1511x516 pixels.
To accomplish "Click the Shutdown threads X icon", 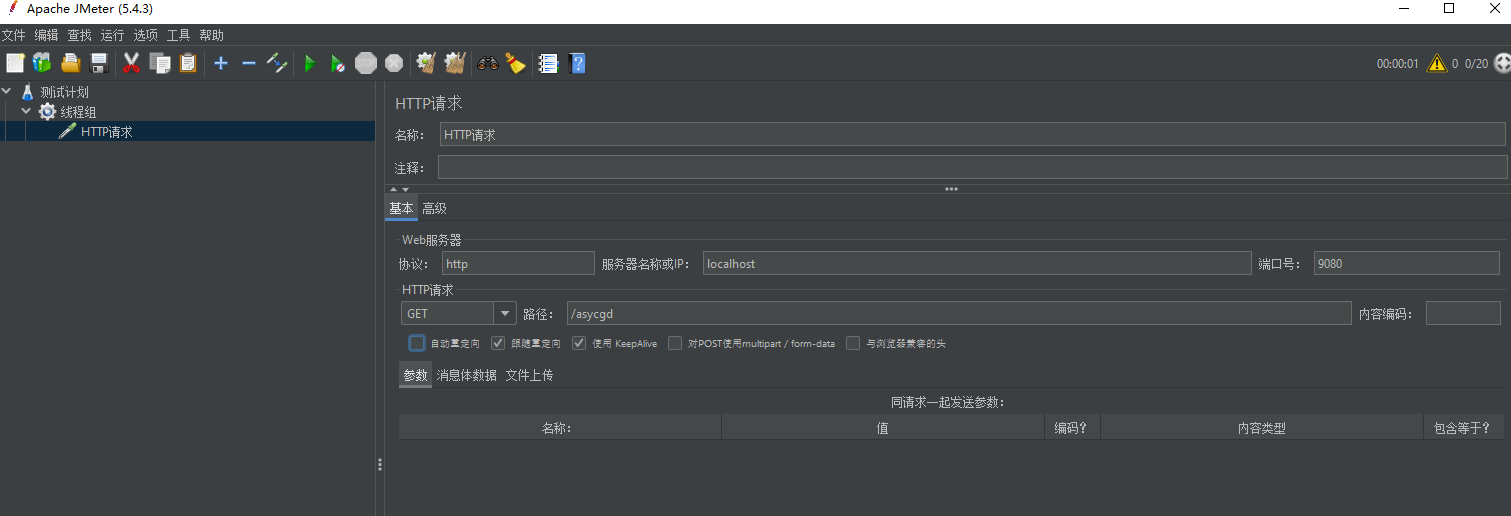I will point(394,63).
